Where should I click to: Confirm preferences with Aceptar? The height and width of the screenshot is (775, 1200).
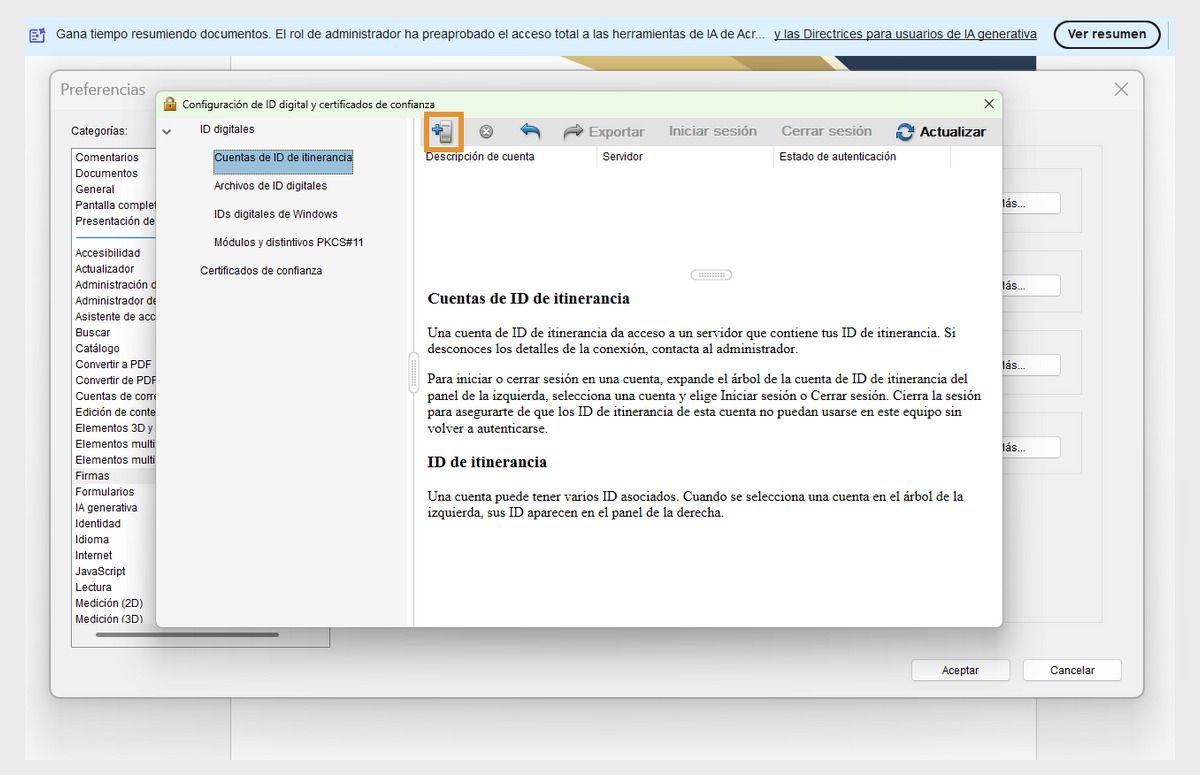[x=959, y=670]
